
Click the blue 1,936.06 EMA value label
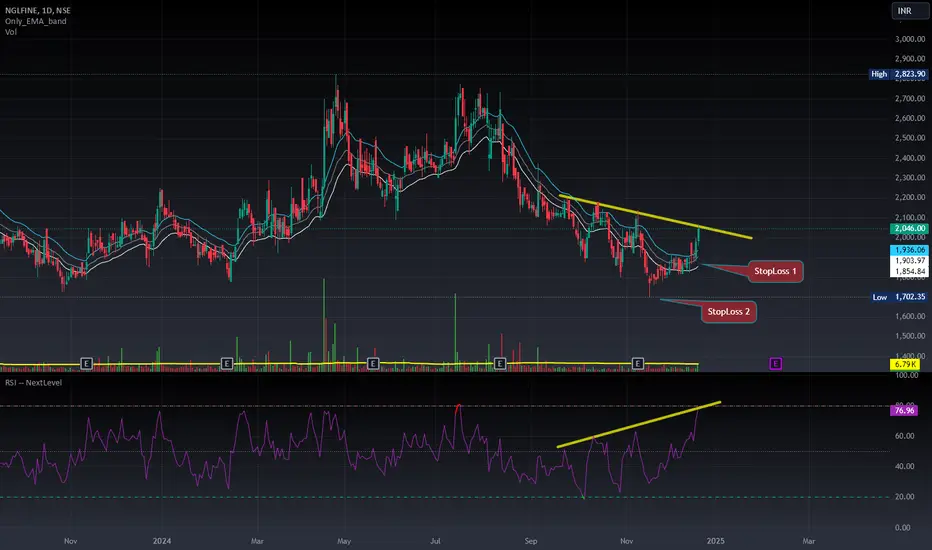909,250
